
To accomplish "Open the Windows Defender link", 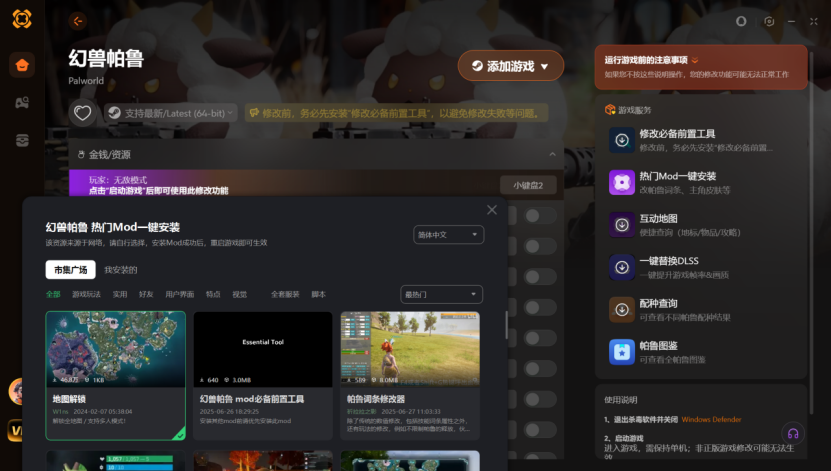I will point(711,420).
